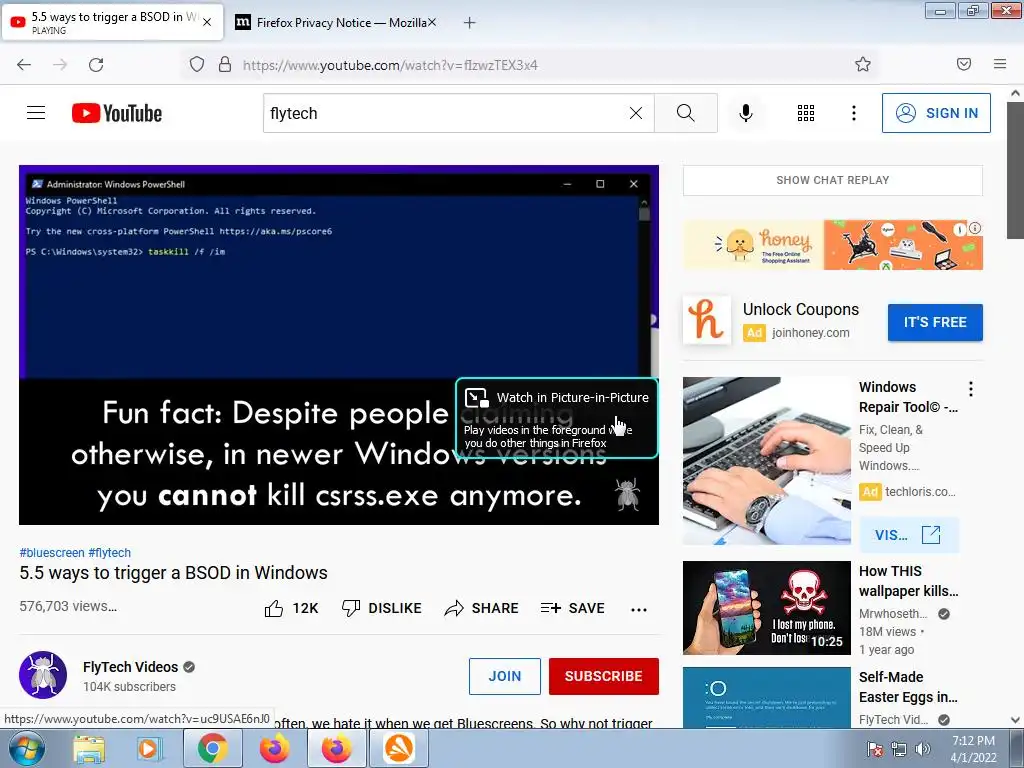The height and width of the screenshot is (768, 1024).
Task: Close the YouTube video tab
Action: click(x=207, y=22)
